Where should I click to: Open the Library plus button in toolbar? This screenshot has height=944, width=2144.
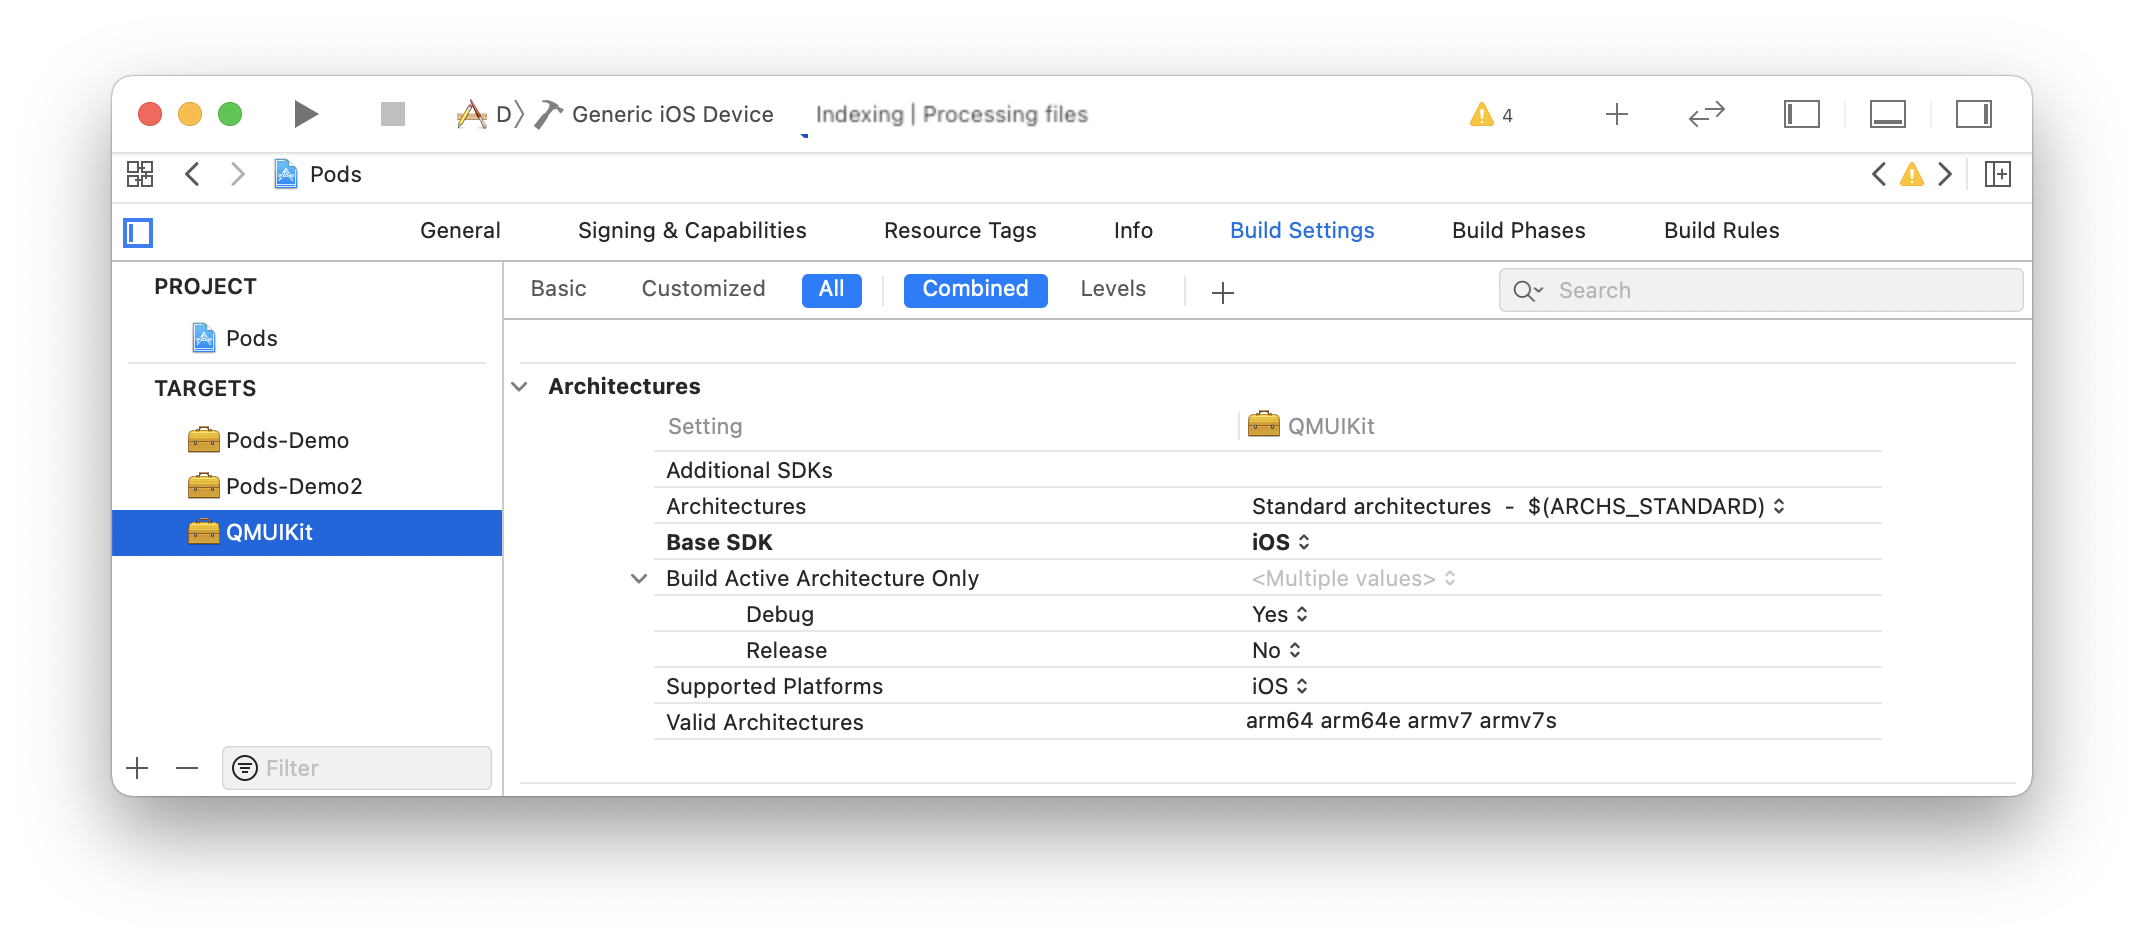[1617, 115]
